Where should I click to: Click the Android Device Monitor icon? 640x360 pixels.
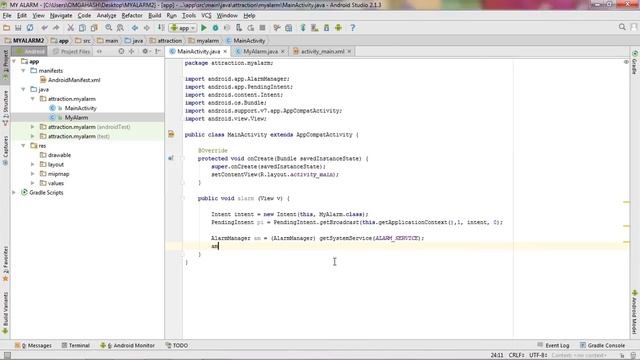pos(338,28)
